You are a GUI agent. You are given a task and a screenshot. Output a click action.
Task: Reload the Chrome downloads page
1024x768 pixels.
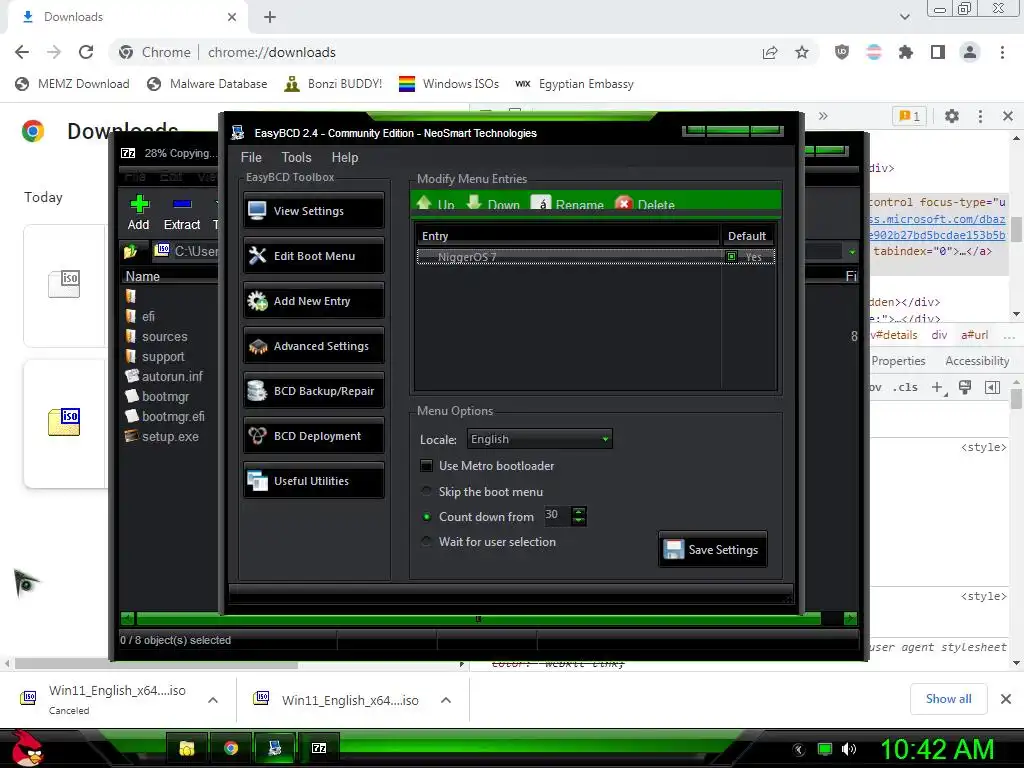point(86,52)
